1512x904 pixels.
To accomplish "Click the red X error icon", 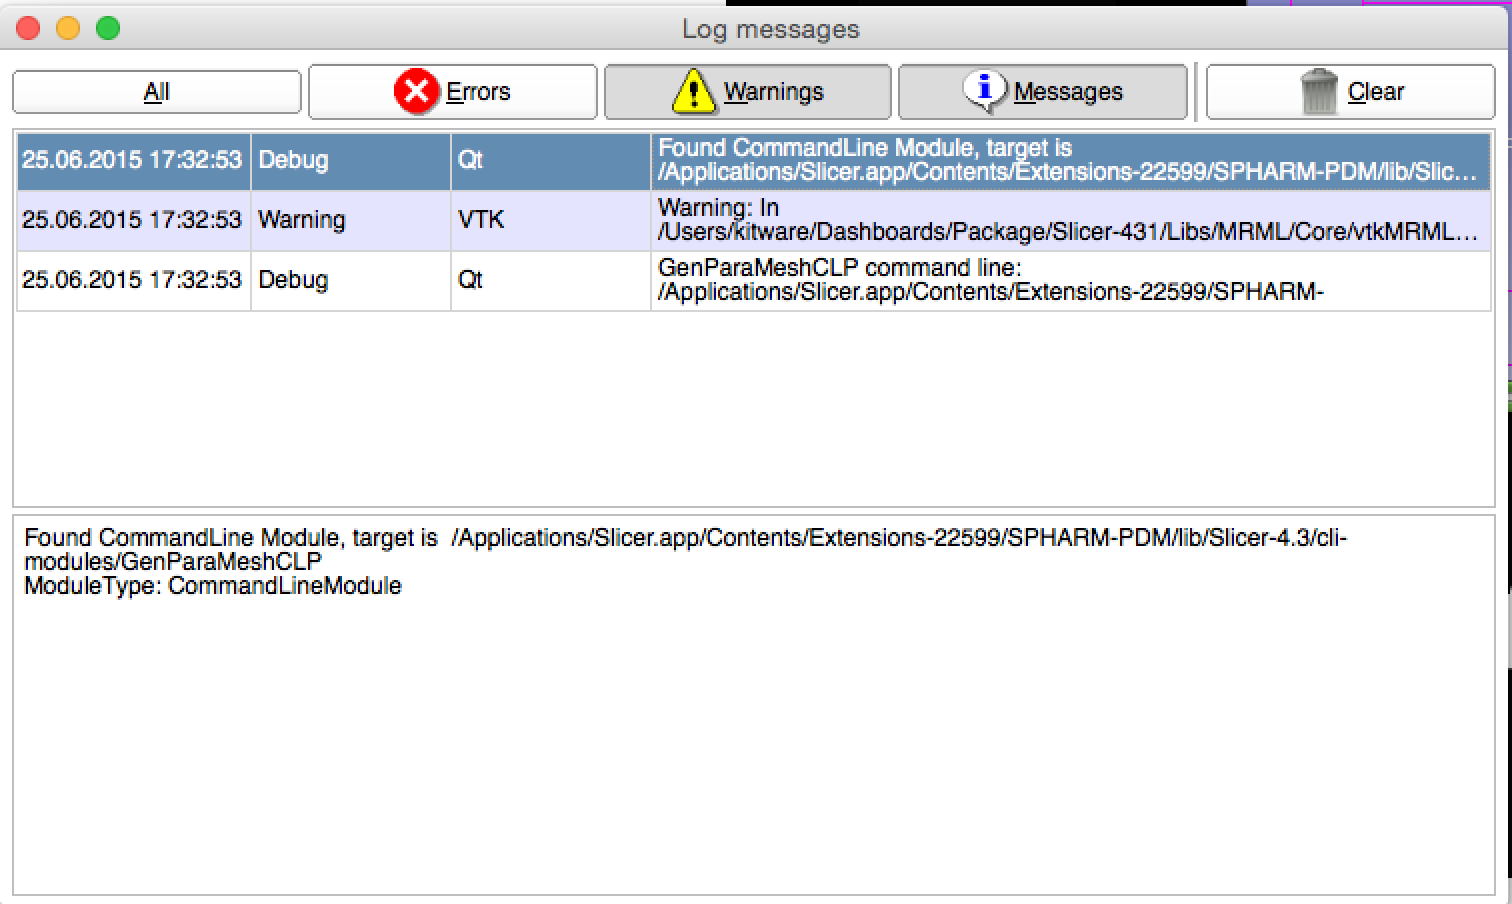I will tap(415, 92).
